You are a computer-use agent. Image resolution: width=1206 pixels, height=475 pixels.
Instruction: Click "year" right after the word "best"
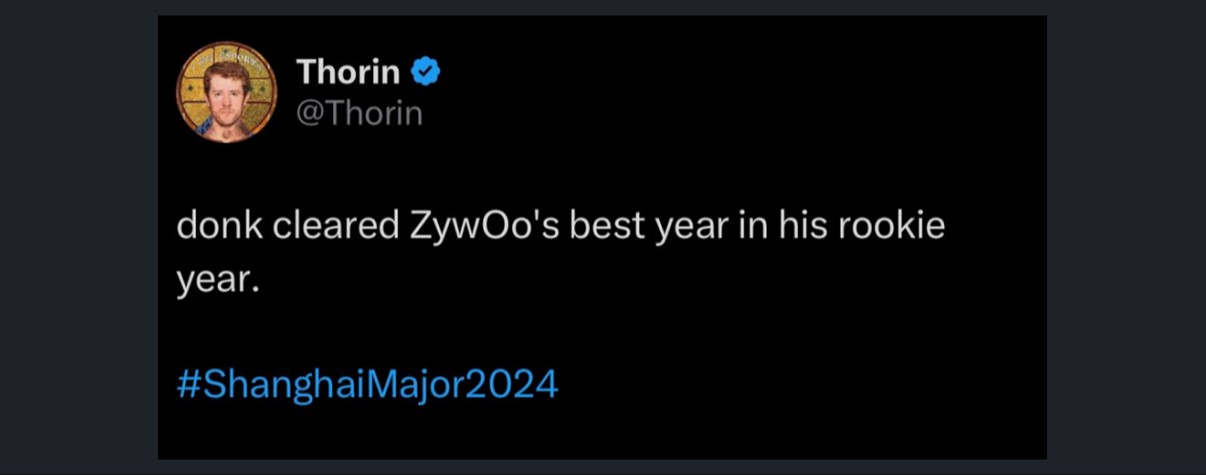click(x=682, y=229)
